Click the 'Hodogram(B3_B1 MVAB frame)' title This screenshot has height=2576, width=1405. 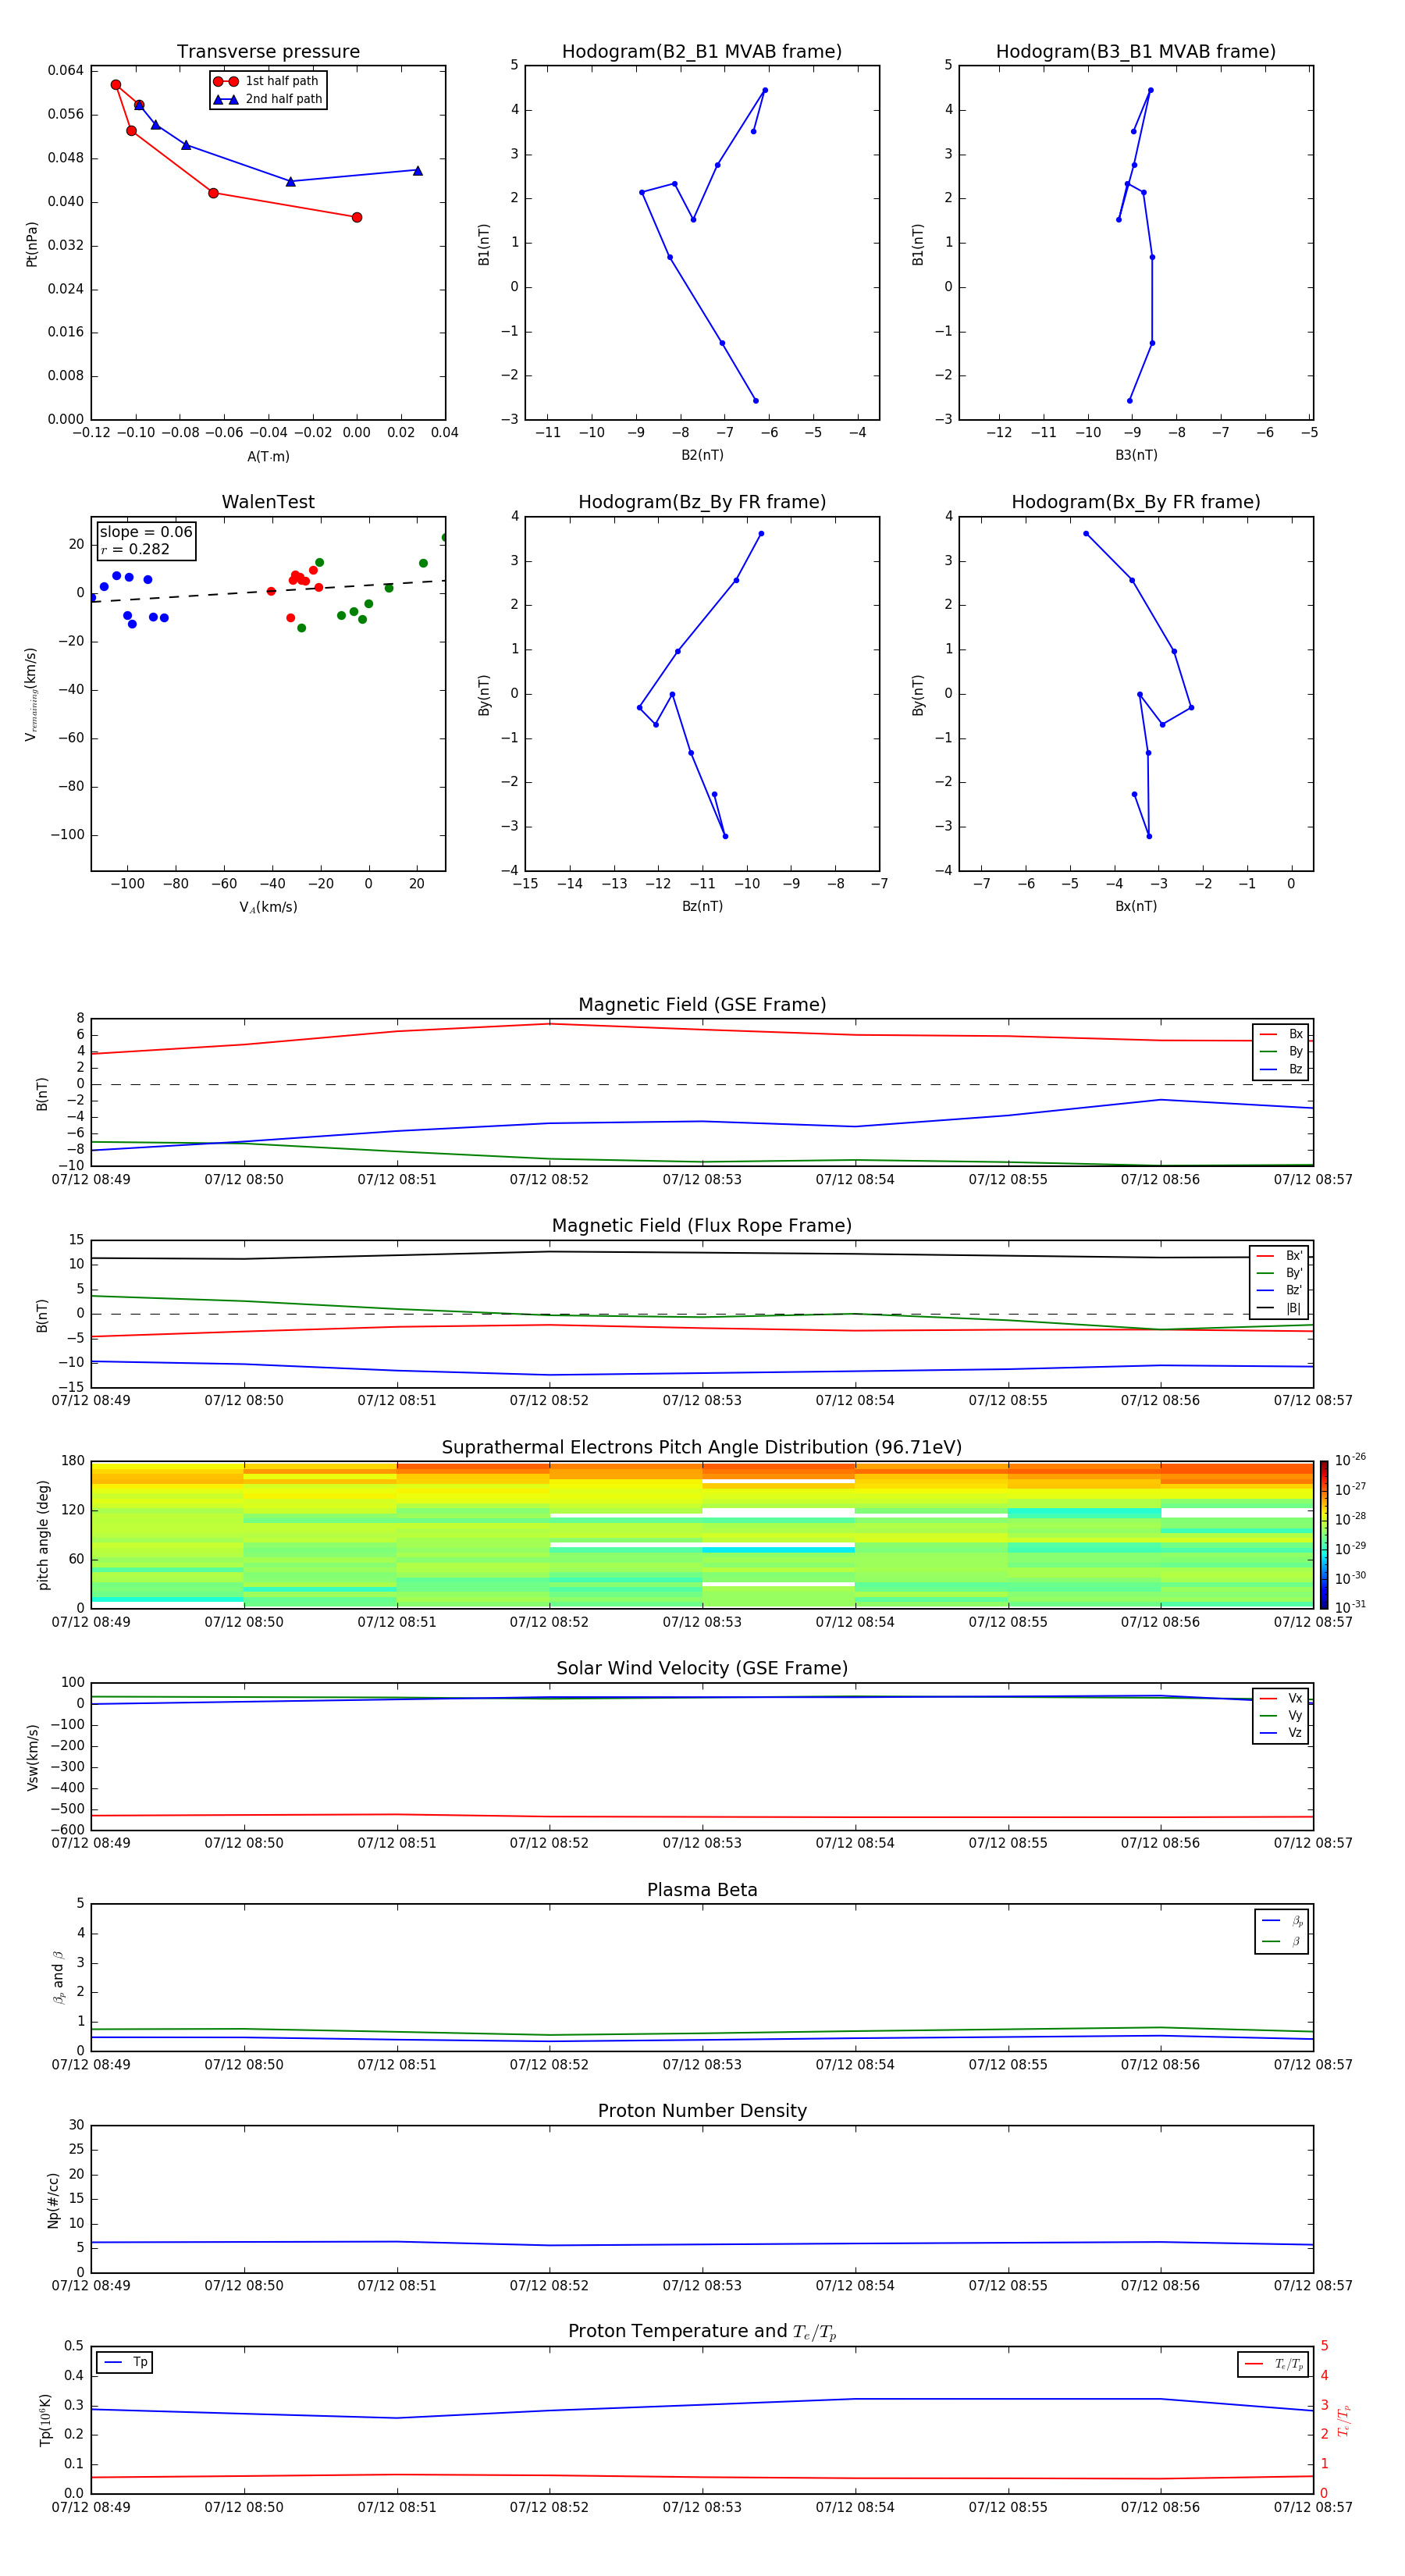pos(1136,52)
